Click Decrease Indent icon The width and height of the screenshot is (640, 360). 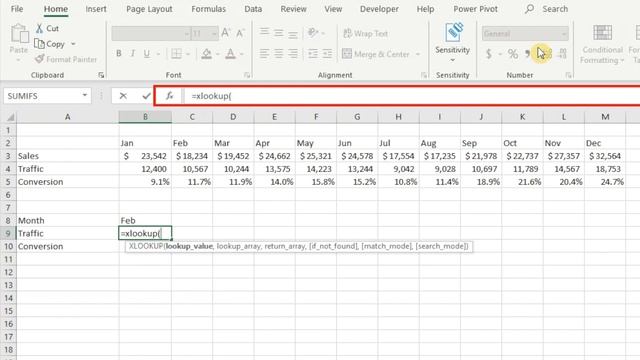(313, 53)
